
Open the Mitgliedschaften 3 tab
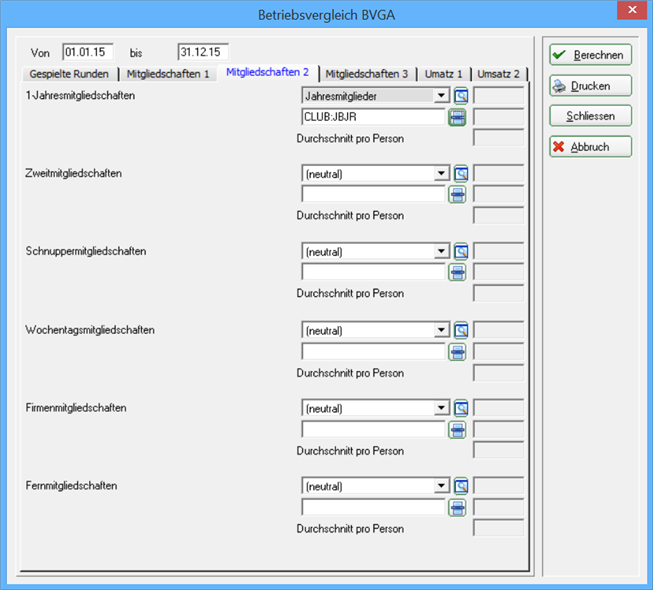(x=366, y=74)
